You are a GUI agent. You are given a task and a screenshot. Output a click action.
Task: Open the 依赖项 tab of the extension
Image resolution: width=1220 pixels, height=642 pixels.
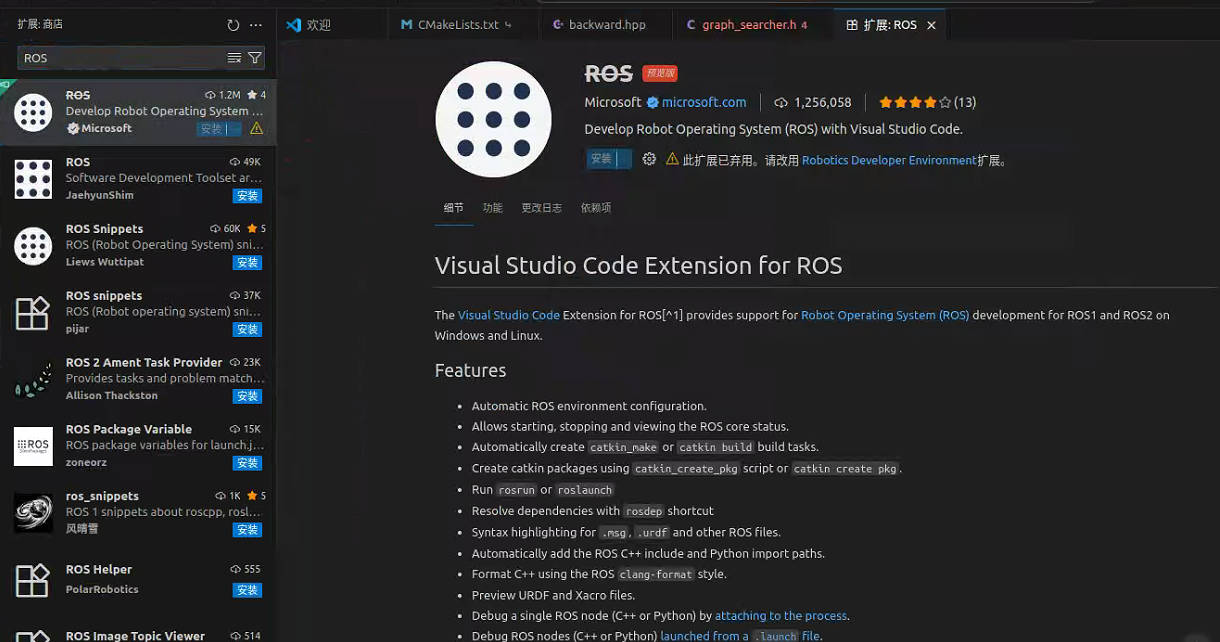594,208
